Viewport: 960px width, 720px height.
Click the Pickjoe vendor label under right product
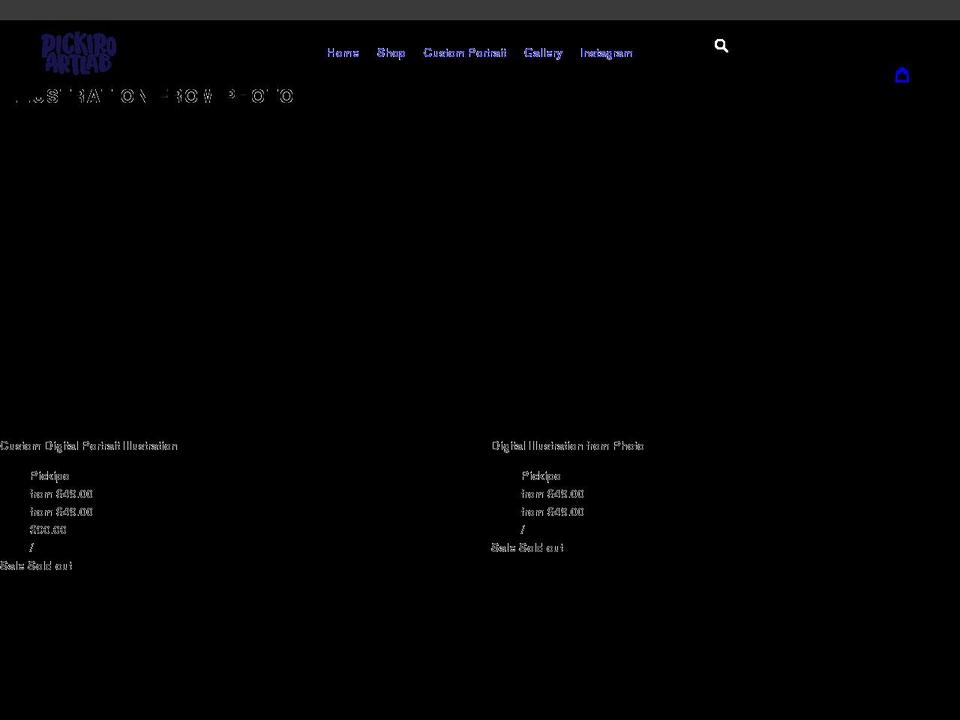click(x=541, y=476)
